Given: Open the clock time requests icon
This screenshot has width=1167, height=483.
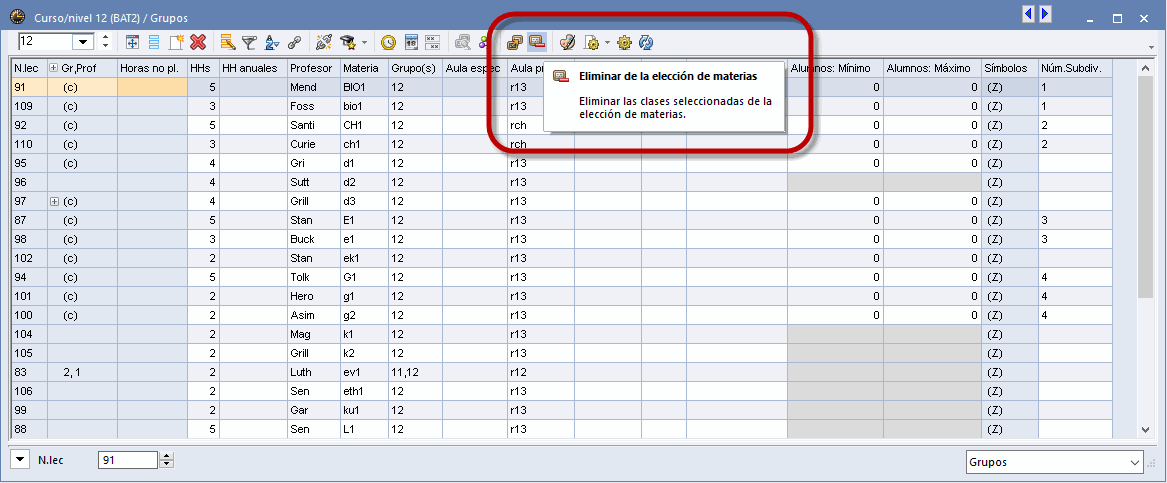Looking at the screenshot, I should 388,42.
